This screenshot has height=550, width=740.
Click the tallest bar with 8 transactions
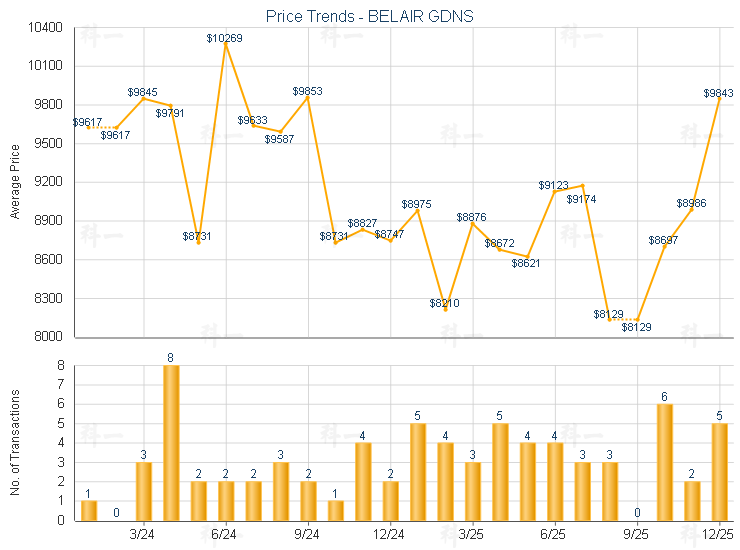pos(171,442)
